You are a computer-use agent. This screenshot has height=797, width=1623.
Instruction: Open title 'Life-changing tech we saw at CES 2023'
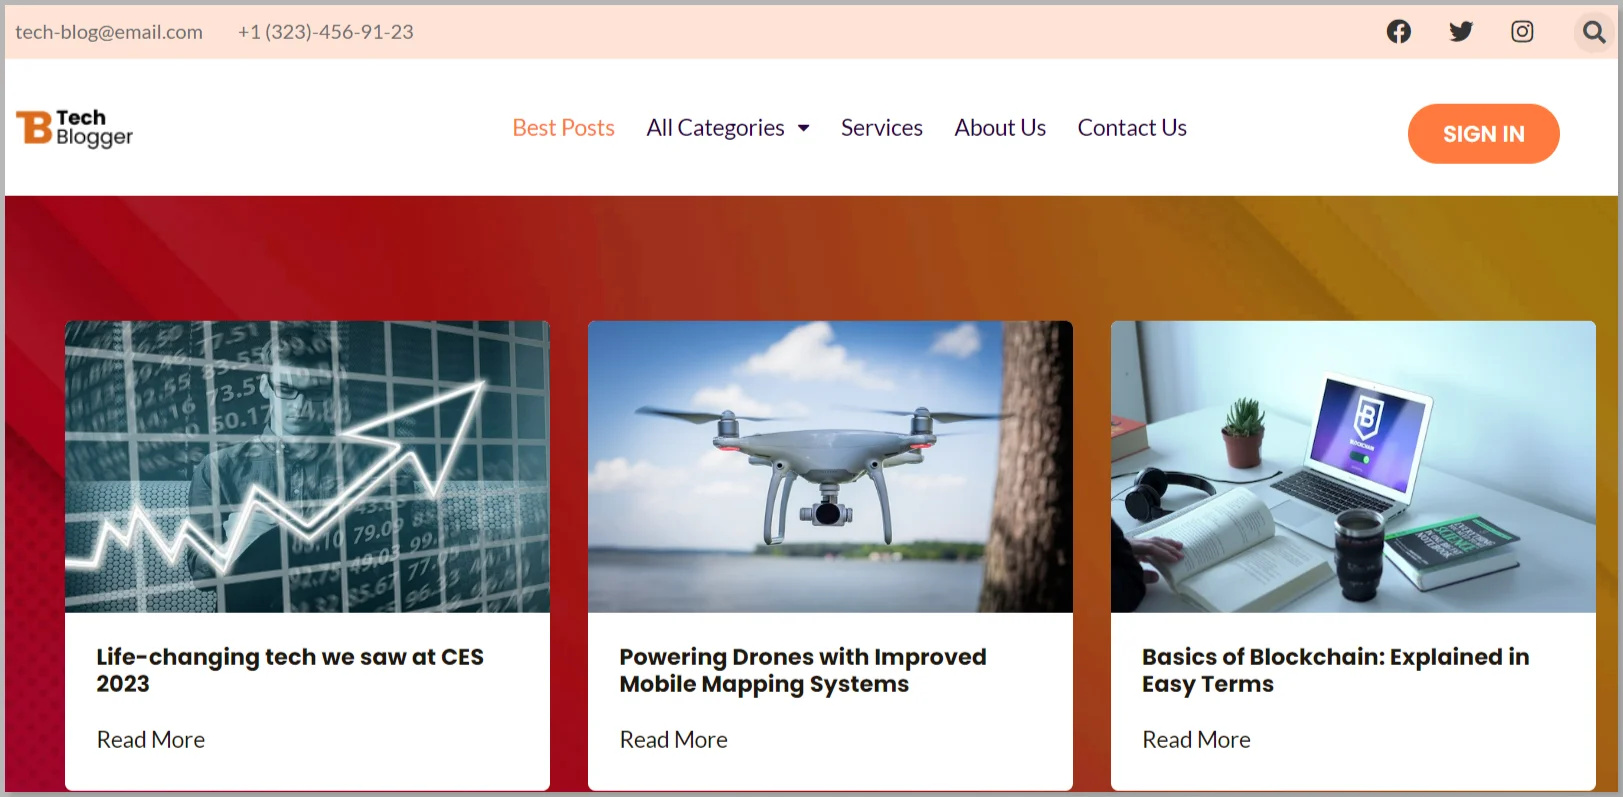(x=290, y=670)
